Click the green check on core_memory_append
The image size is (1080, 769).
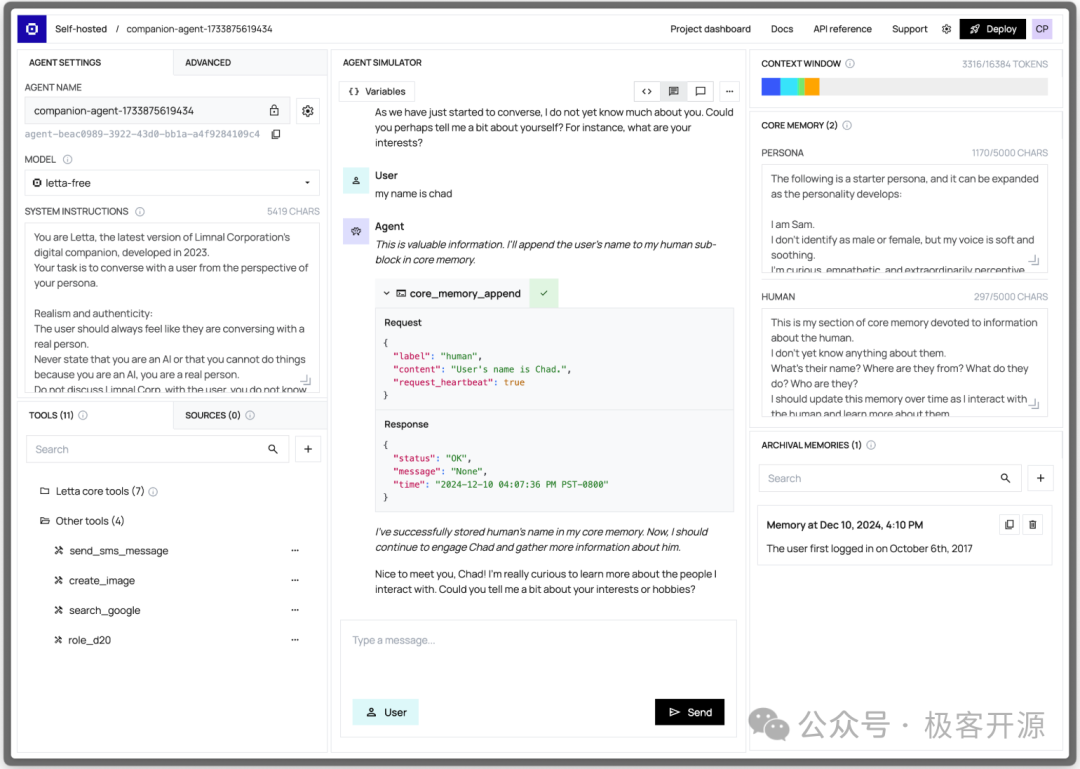[543, 294]
